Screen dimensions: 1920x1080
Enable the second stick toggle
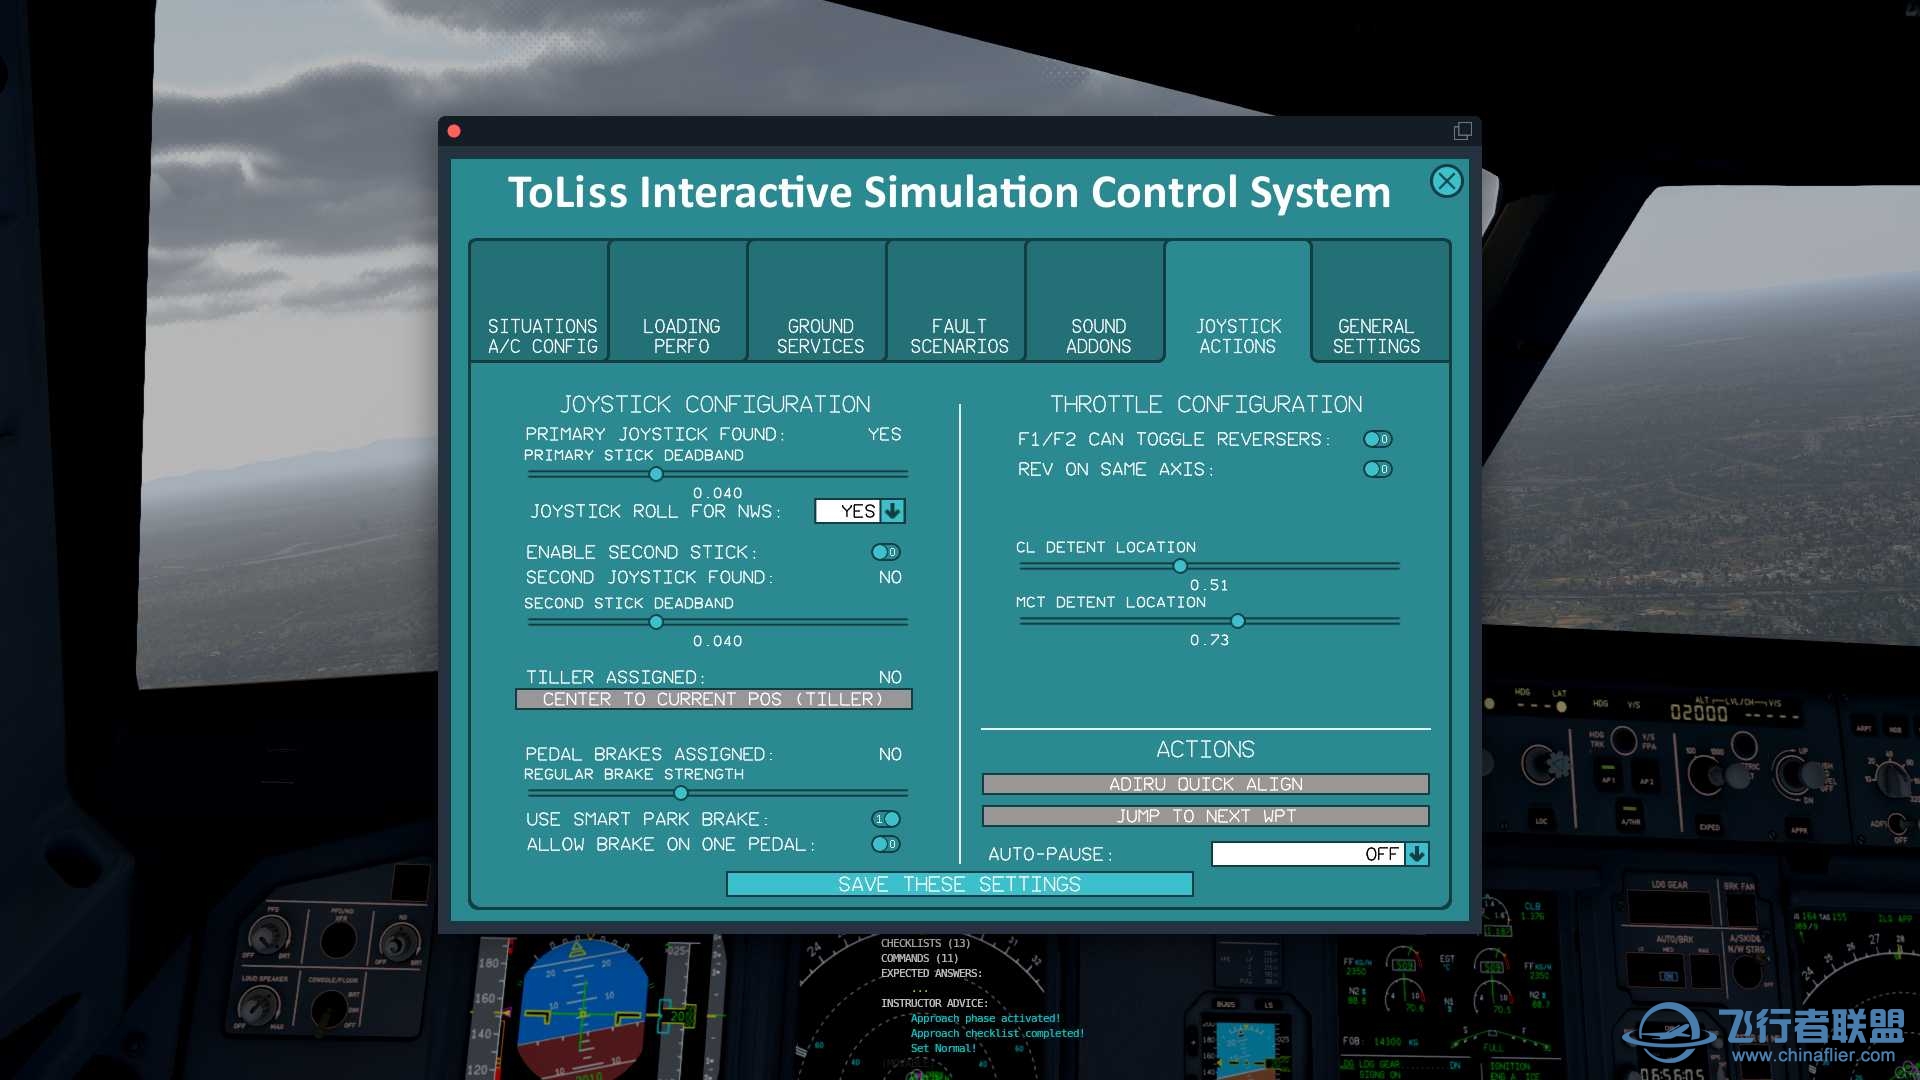[x=885, y=551]
